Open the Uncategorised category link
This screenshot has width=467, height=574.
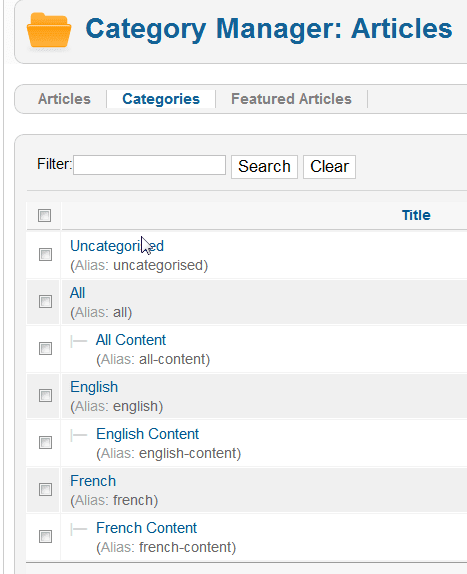pyautogui.click(x=117, y=246)
